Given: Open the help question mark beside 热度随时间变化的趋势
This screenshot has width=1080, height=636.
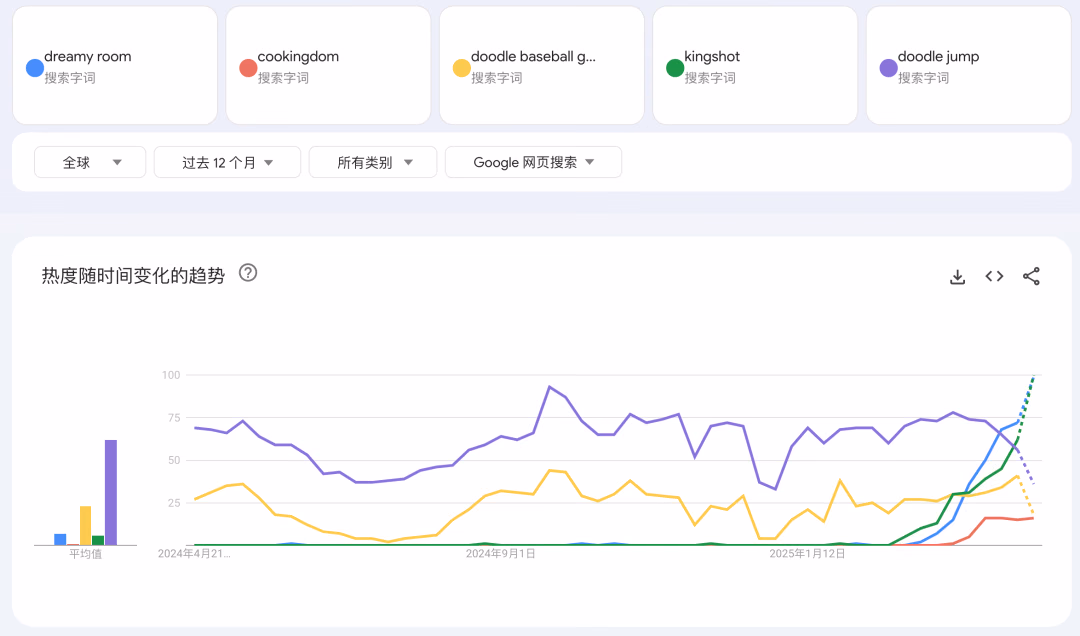Looking at the screenshot, I should [x=248, y=273].
